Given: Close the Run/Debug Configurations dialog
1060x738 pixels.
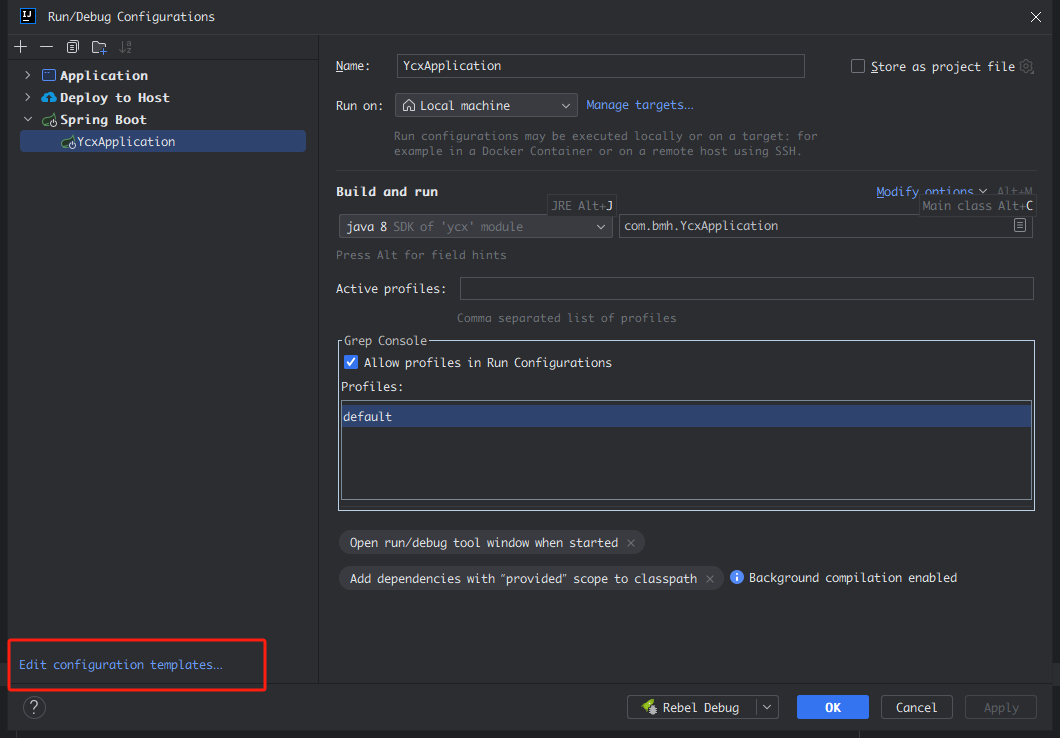Looking at the screenshot, I should [x=1036, y=17].
